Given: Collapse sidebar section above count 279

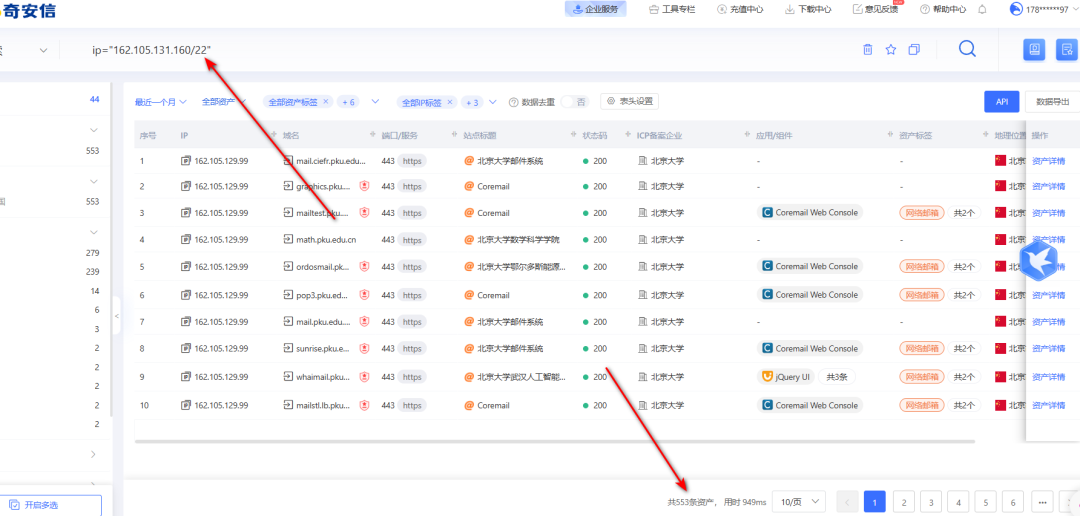Looking at the screenshot, I should click(x=94, y=232).
